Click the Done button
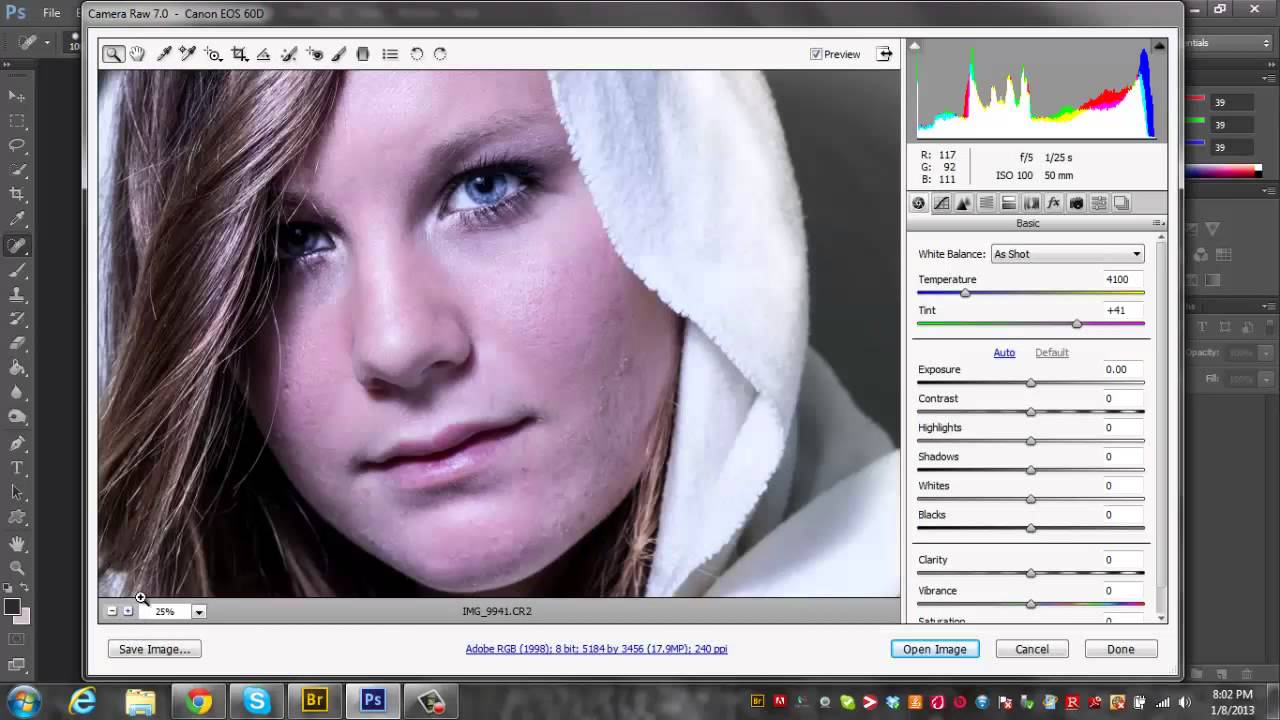Viewport: 1280px width, 720px height. tap(1121, 649)
